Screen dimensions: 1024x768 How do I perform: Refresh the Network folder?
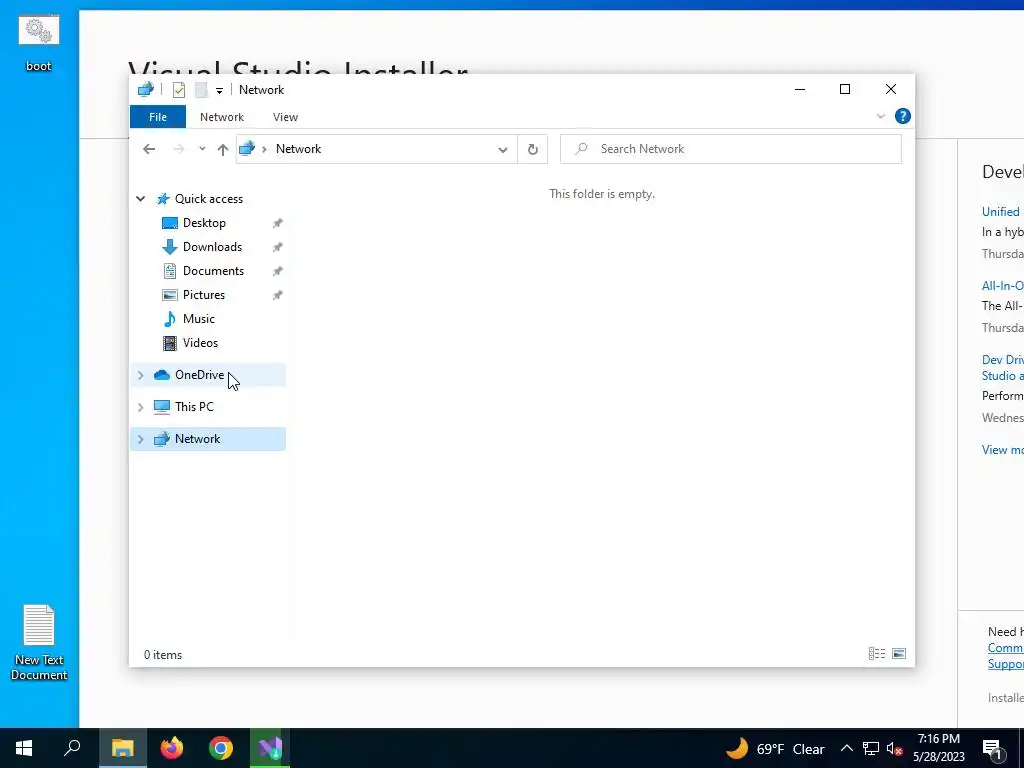pos(532,149)
